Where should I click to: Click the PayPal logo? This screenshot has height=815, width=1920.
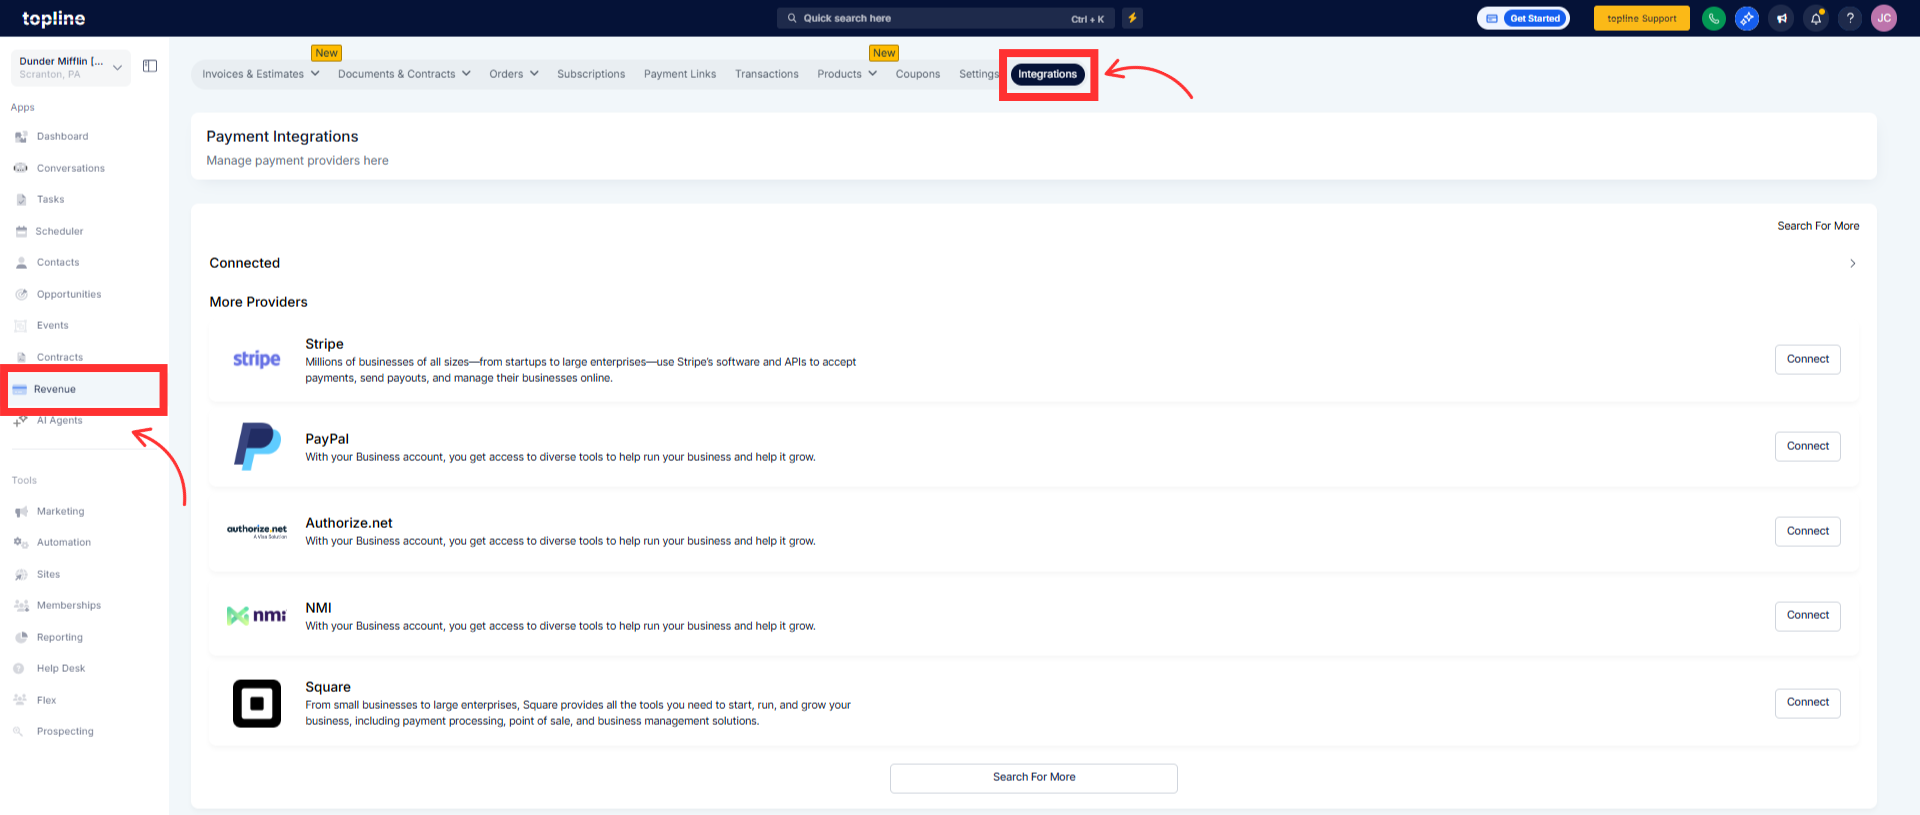(257, 446)
